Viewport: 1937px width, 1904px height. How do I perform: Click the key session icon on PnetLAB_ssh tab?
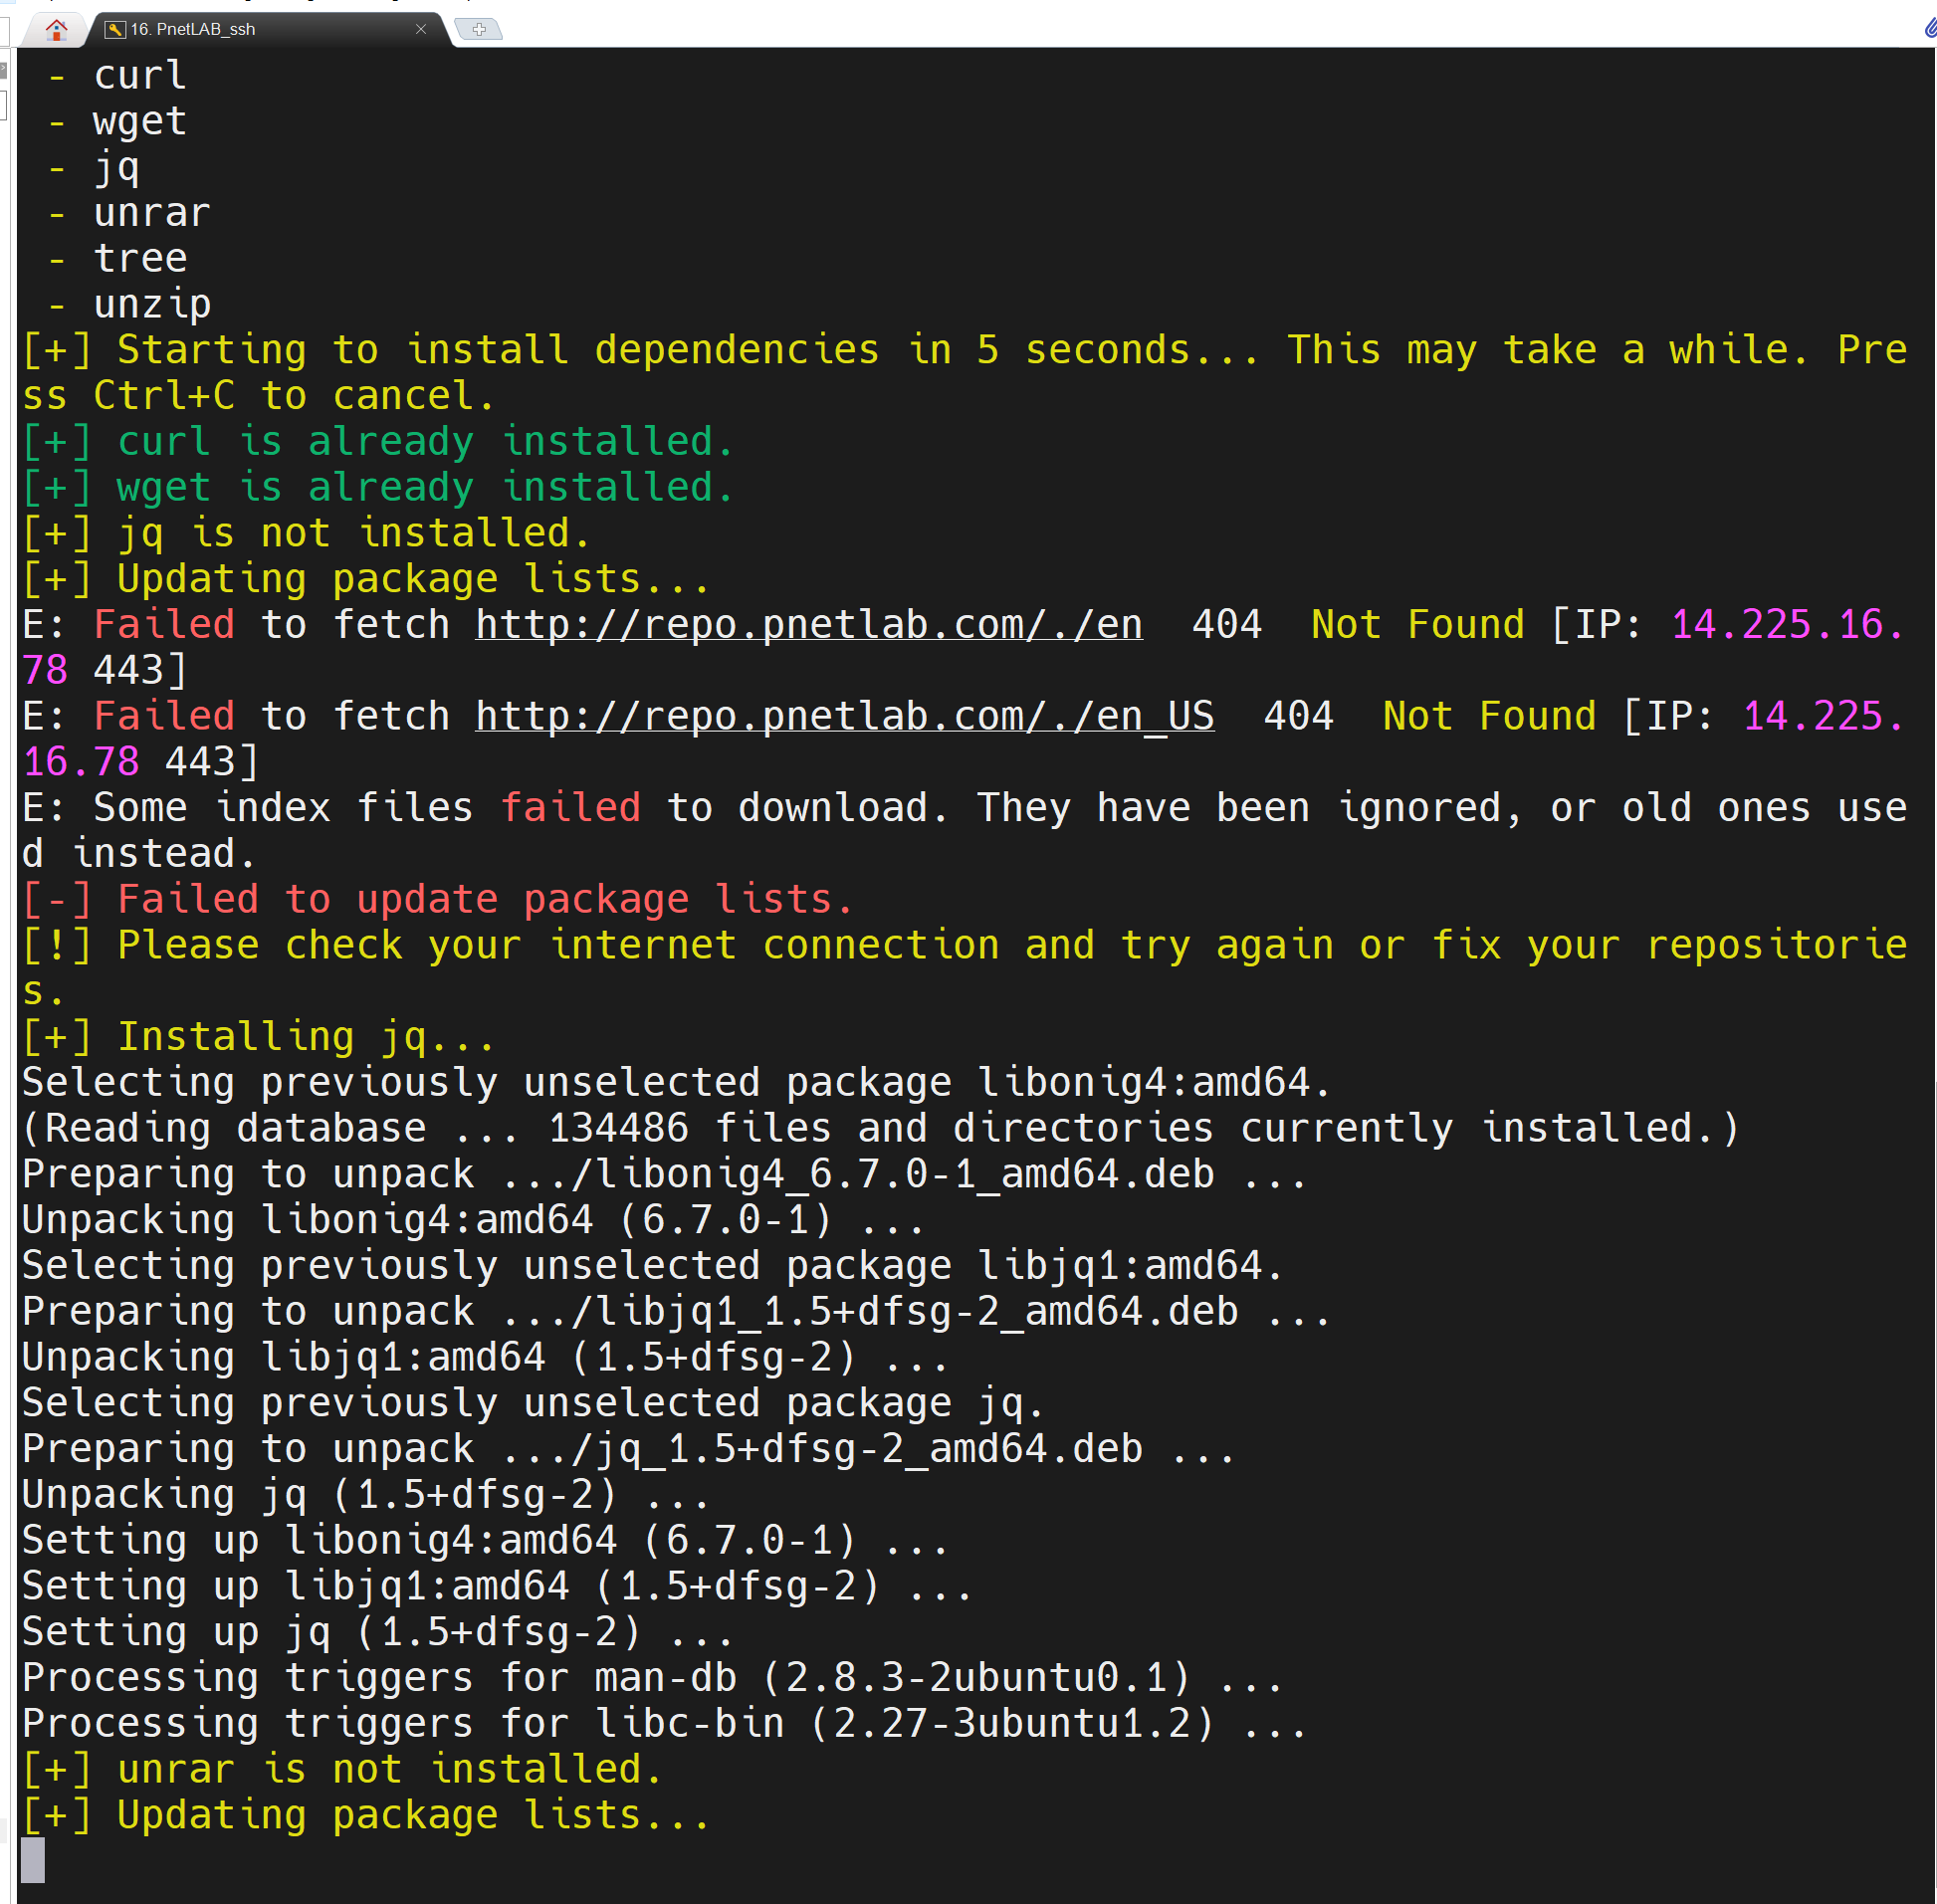click(x=115, y=29)
